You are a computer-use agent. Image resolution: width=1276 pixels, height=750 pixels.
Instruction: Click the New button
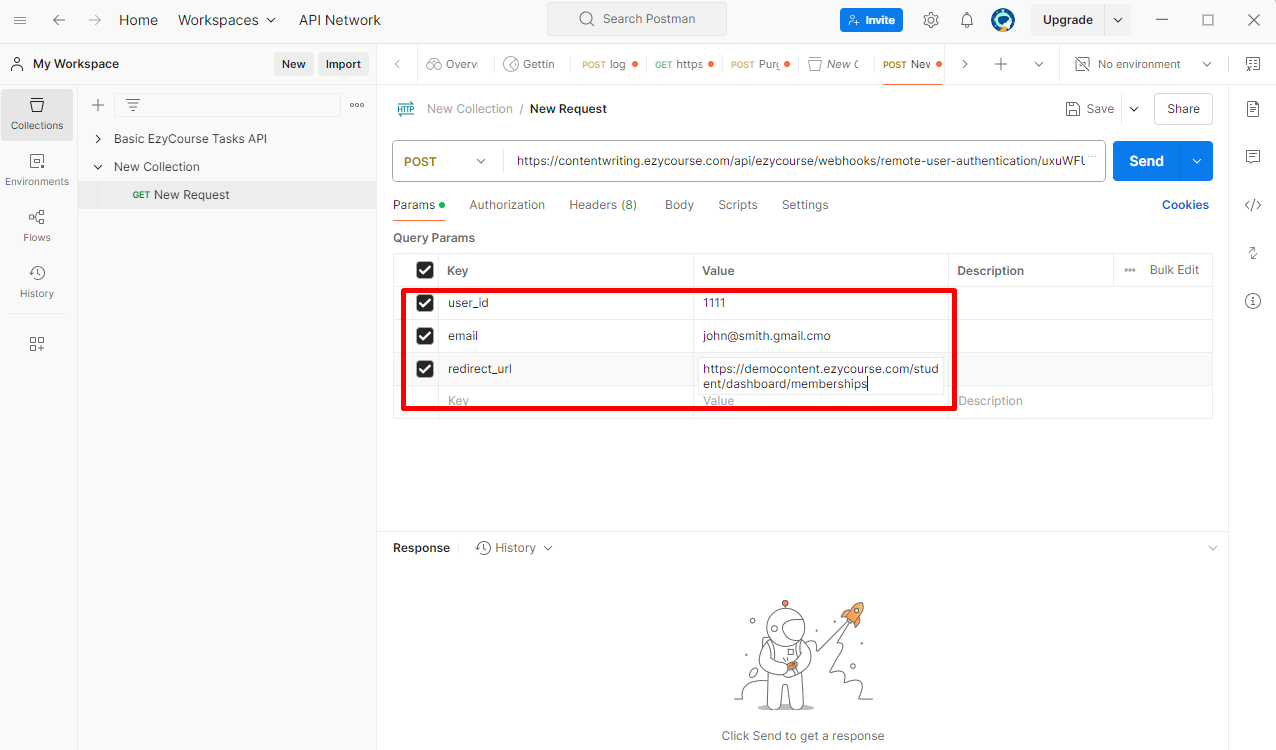(x=294, y=64)
